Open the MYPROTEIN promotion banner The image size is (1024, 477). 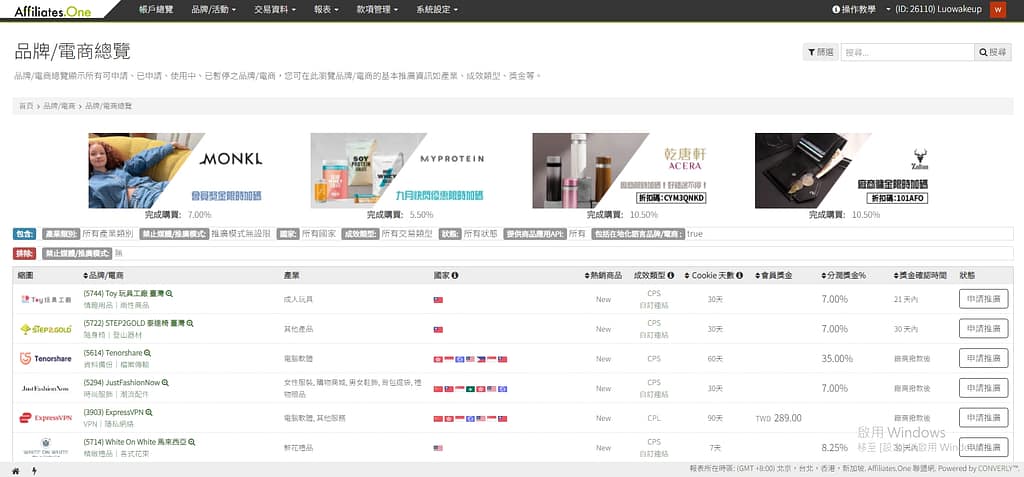[x=401, y=171]
